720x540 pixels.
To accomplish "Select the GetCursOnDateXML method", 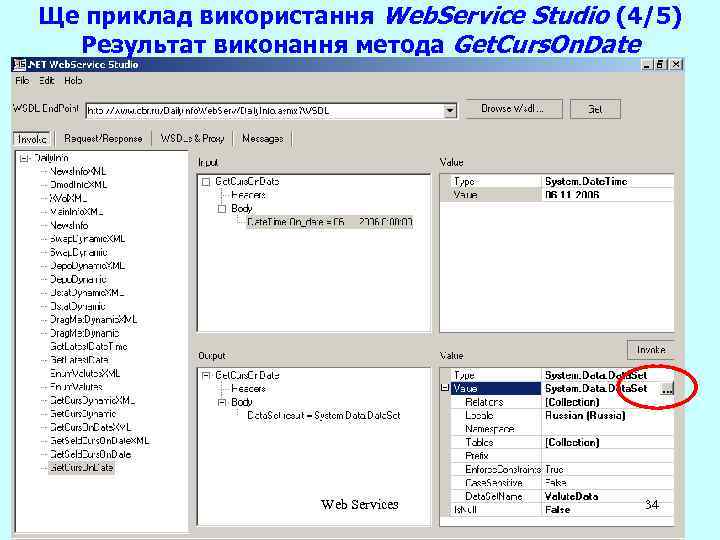I will point(90,428).
